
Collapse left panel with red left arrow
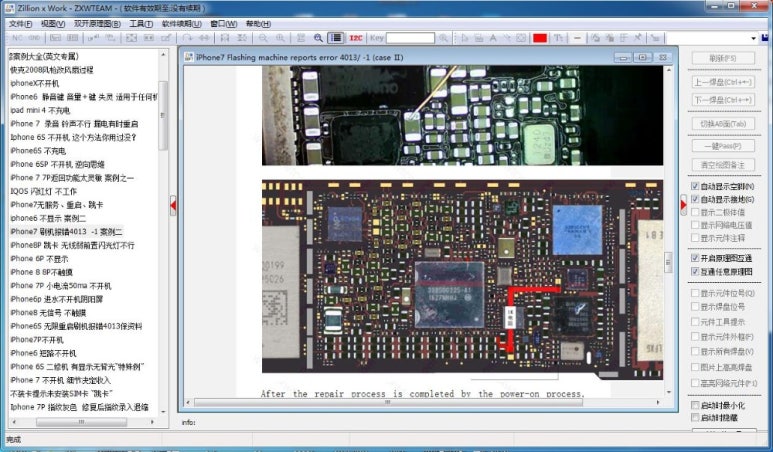(173, 205)
